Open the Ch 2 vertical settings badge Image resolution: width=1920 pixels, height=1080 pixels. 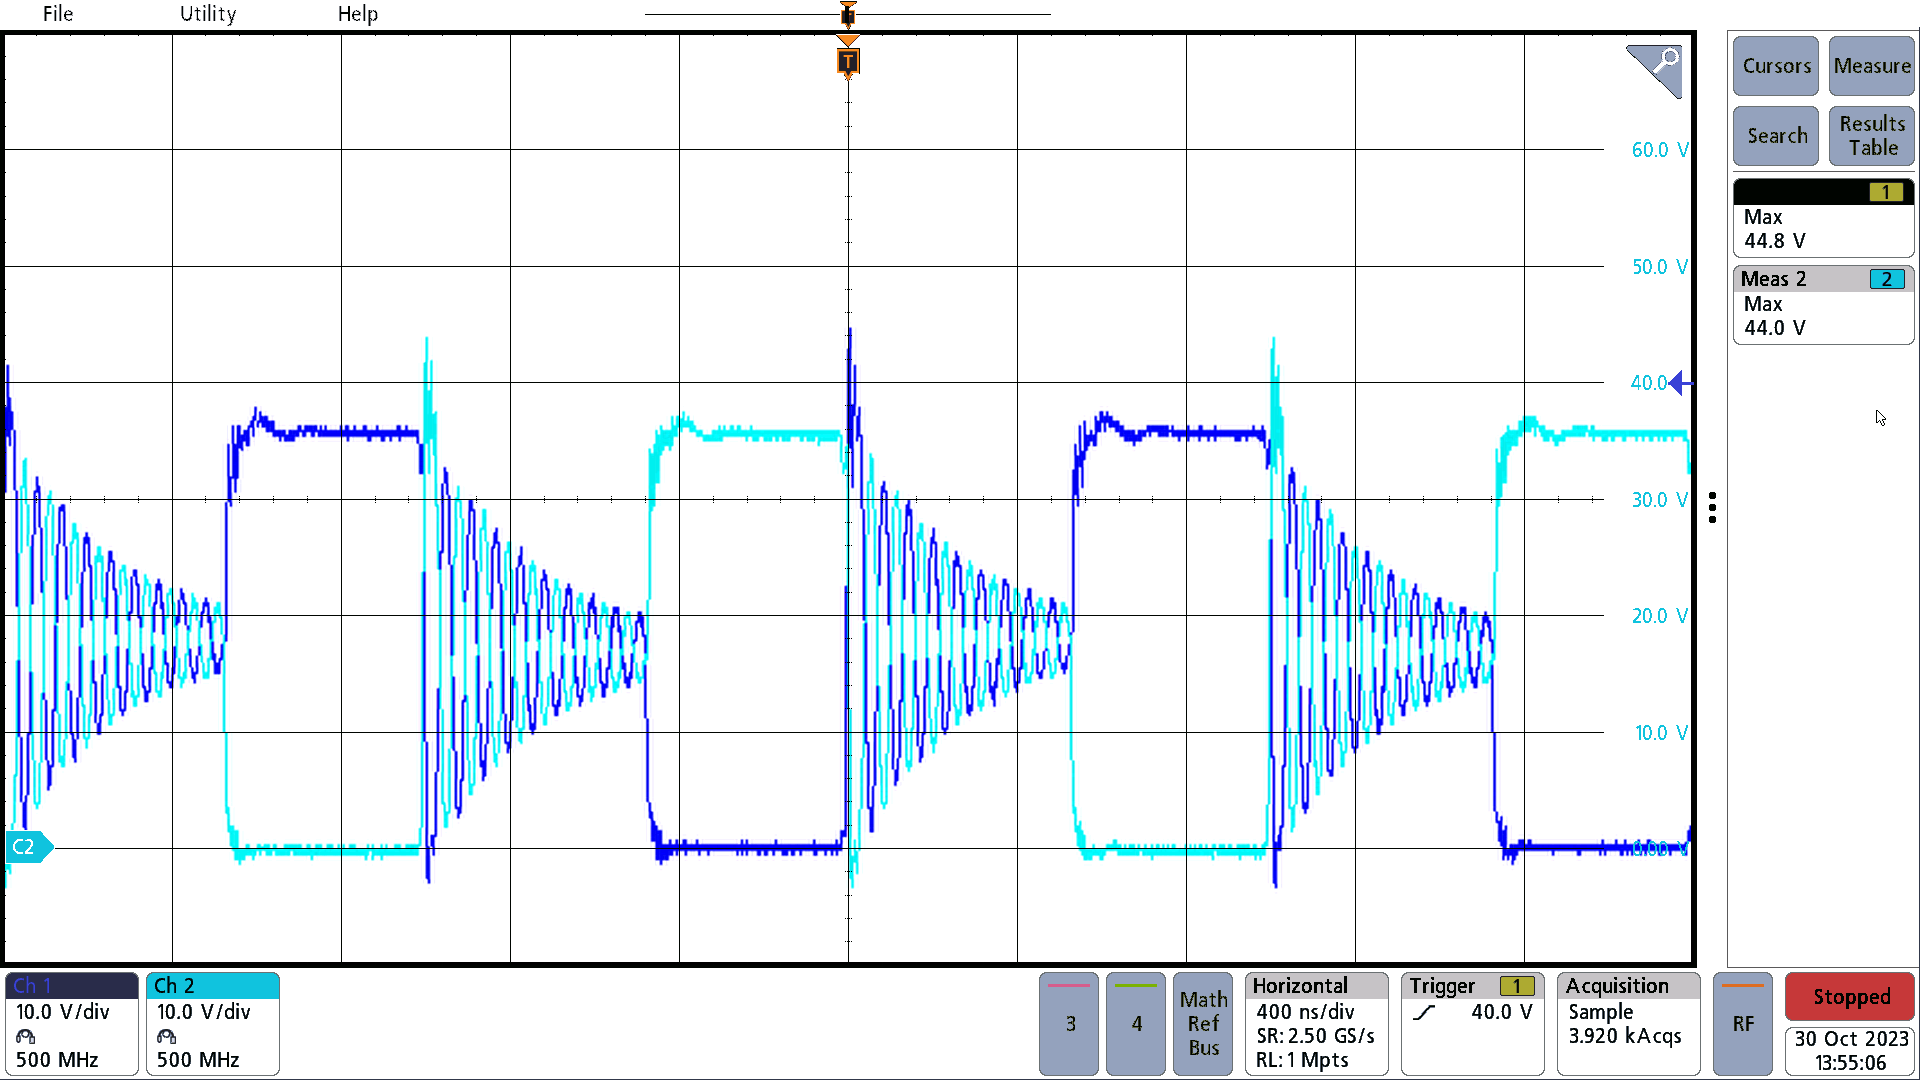pos(213,1024)
